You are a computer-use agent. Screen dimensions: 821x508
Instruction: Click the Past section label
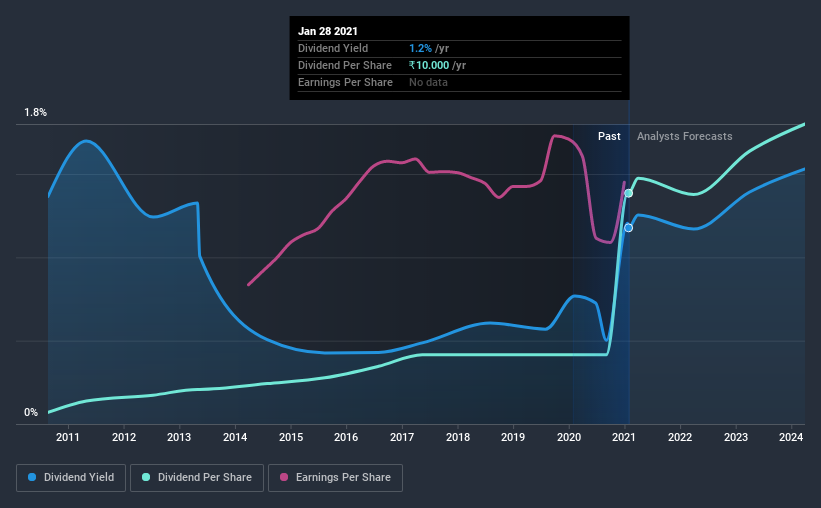609,136
